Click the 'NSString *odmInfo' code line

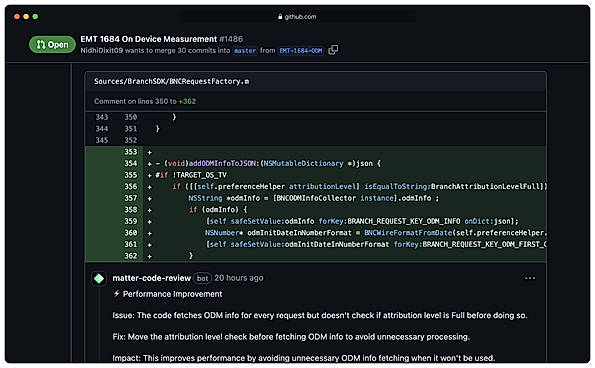(313, 198)
